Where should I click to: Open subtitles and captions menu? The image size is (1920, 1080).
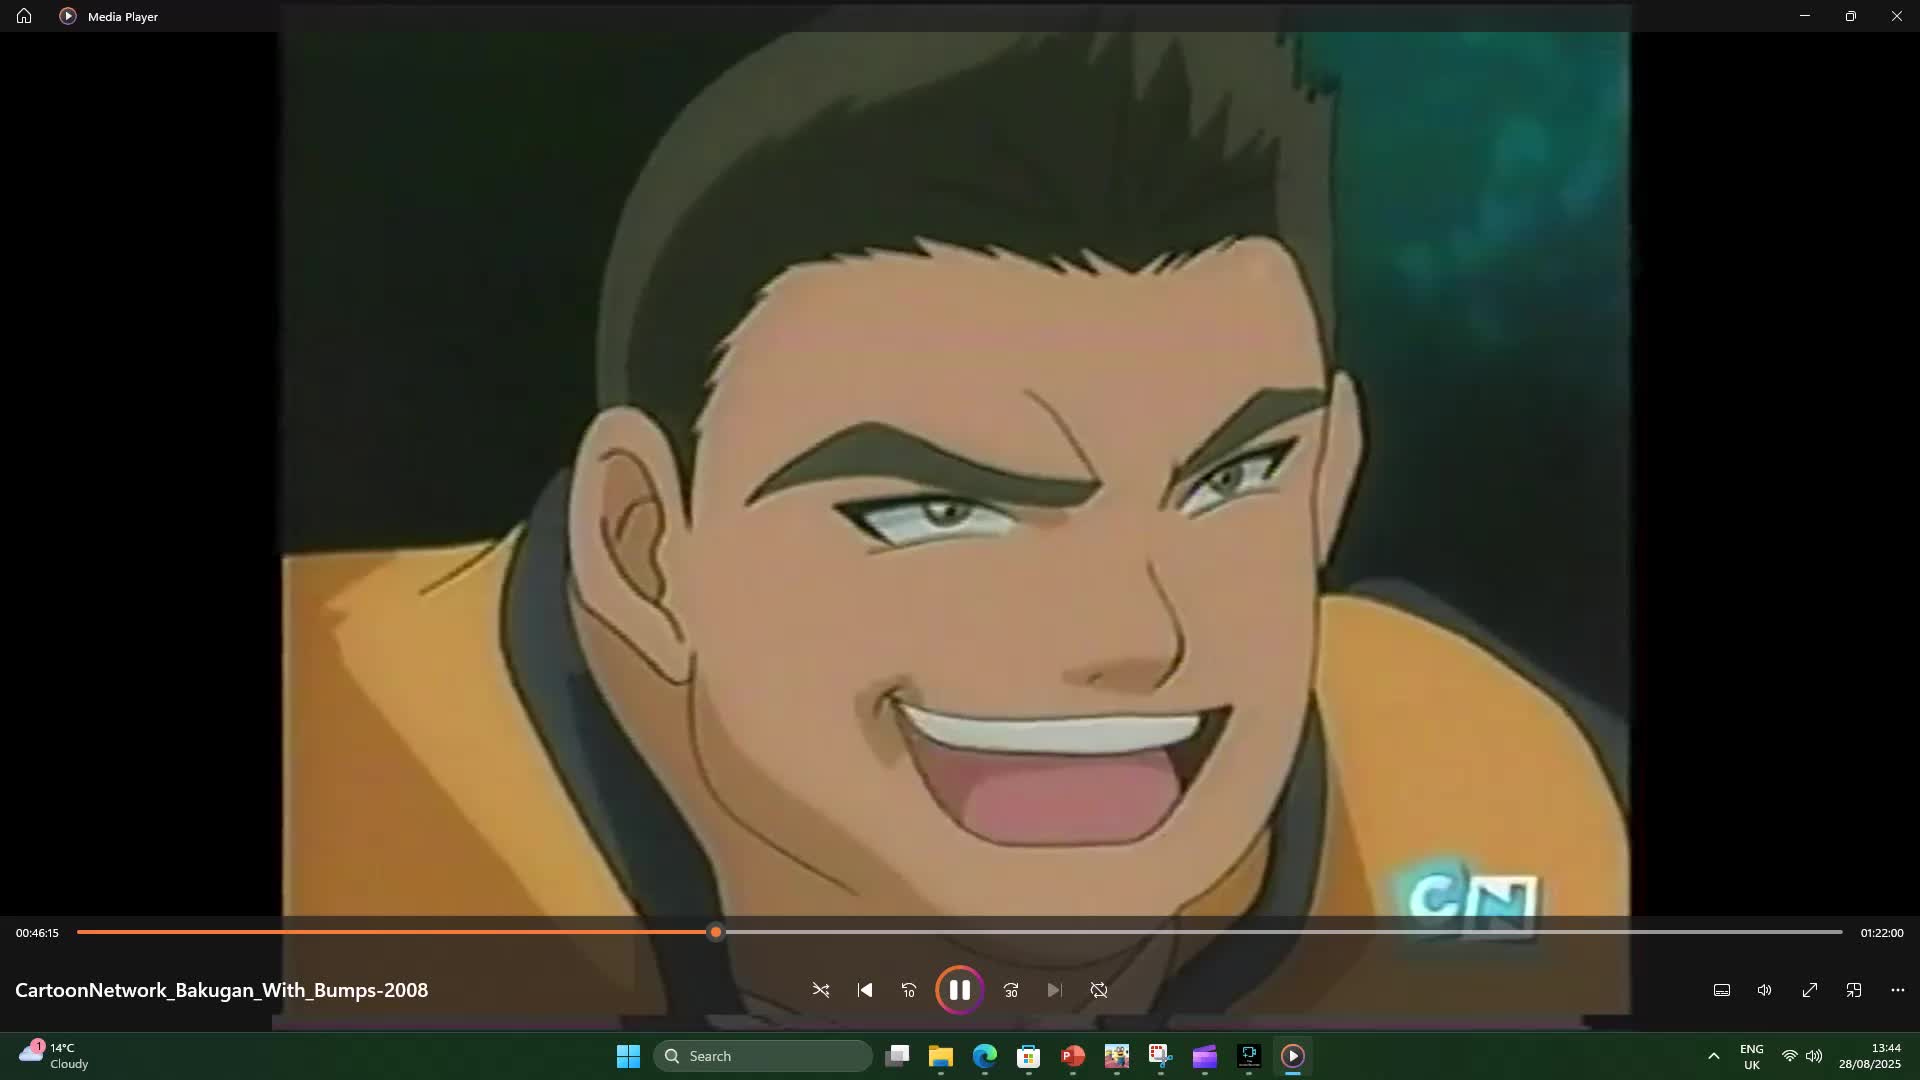pos(1722,990)
